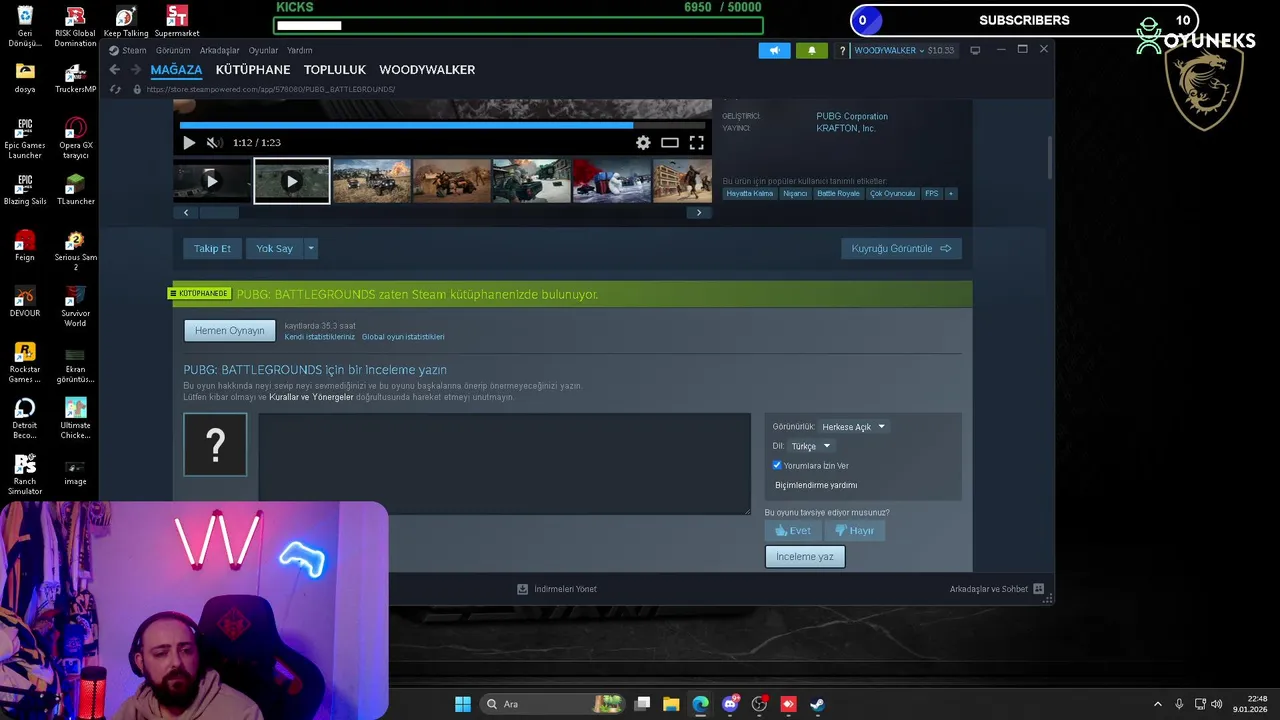Open Oyunlar menu
The height and width of the screenshot is (720, 1280).
point(263,50)
